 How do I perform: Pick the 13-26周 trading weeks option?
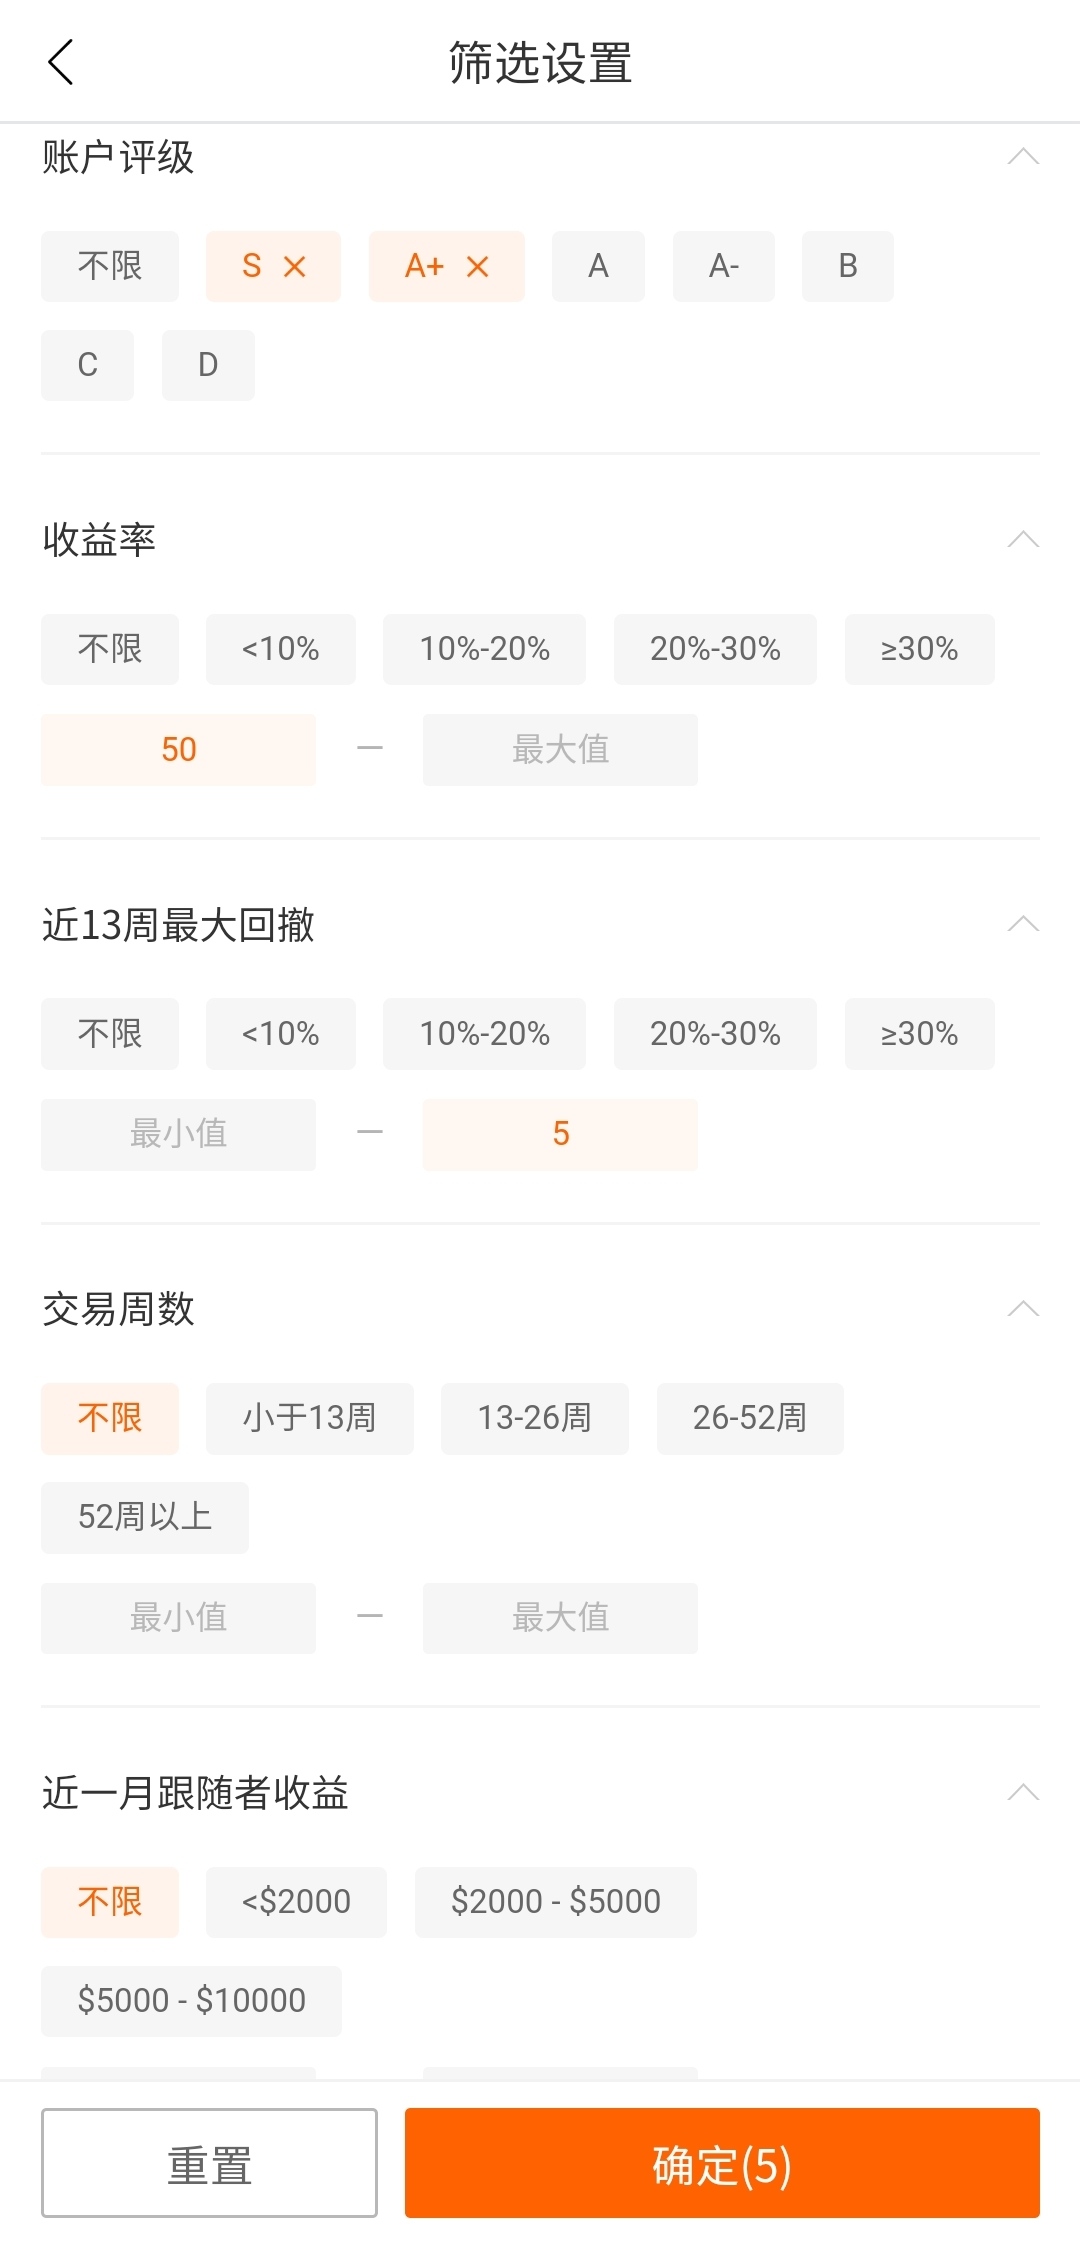(535, 1418)
